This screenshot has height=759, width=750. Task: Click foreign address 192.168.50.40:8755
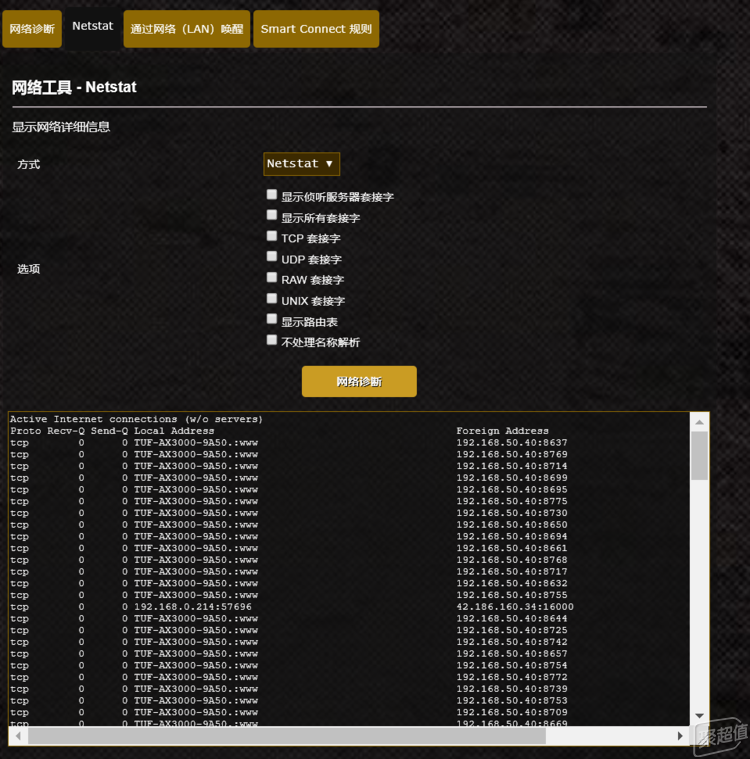(x=512, y=595)
